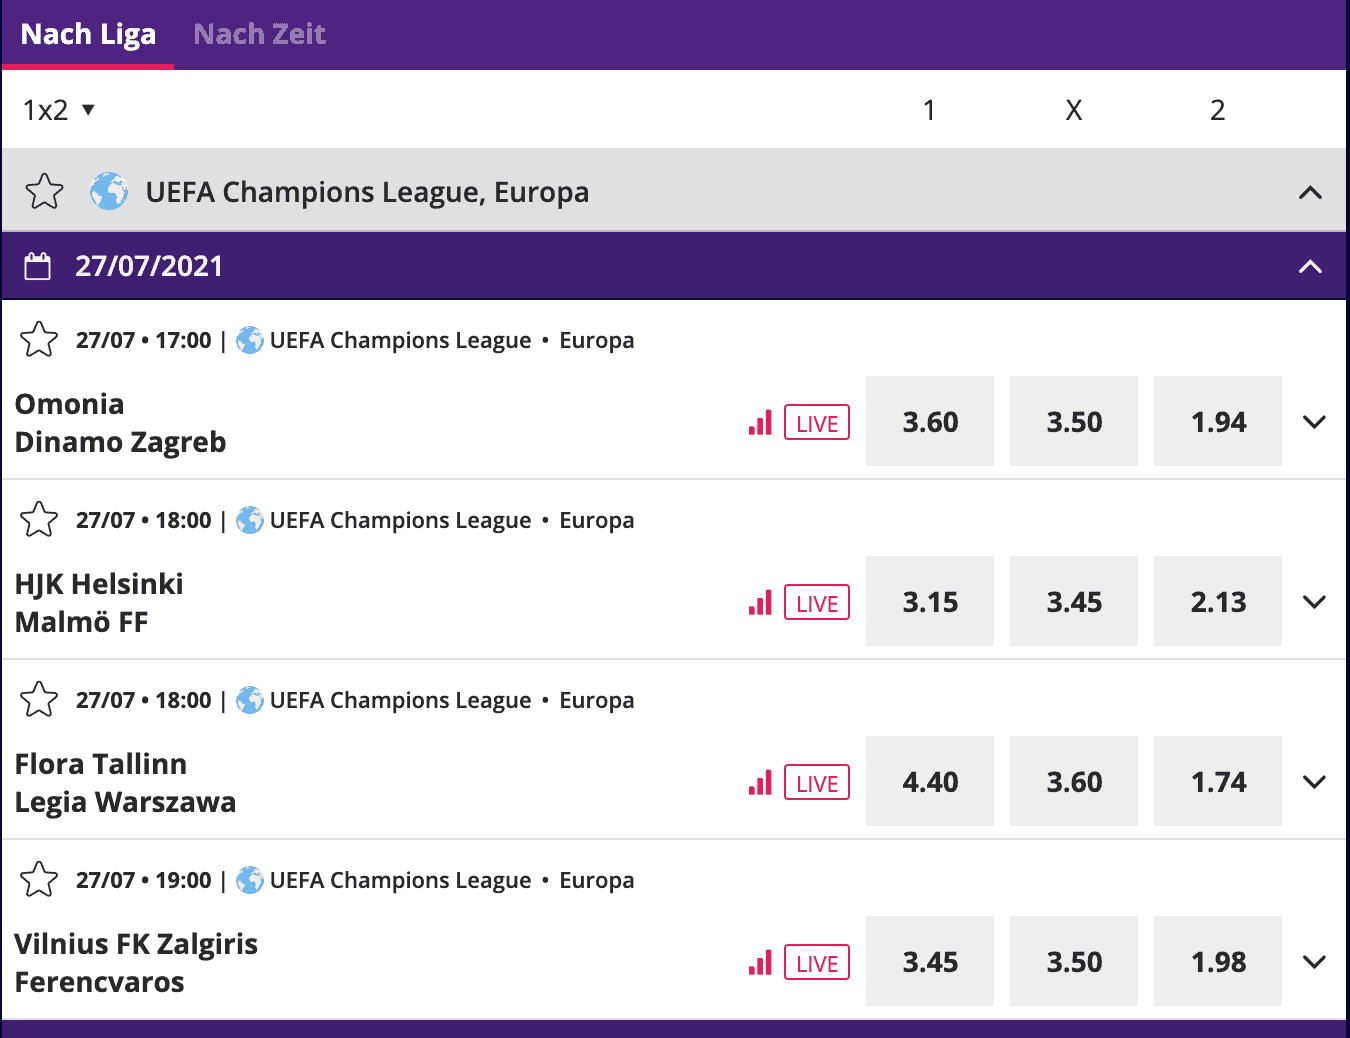Expand more markets for Omonia vs Dinamo Zagreb
Screen dimensions: 1350x1038
[x=1315, y=422]
